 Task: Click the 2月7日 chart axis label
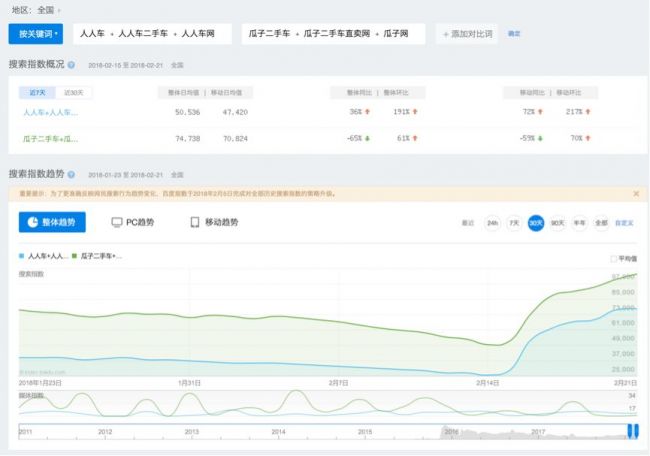(338, 383)
